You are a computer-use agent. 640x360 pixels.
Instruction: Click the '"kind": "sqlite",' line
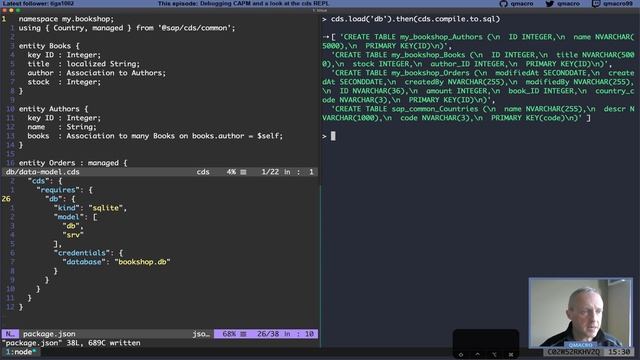(90, 208)
